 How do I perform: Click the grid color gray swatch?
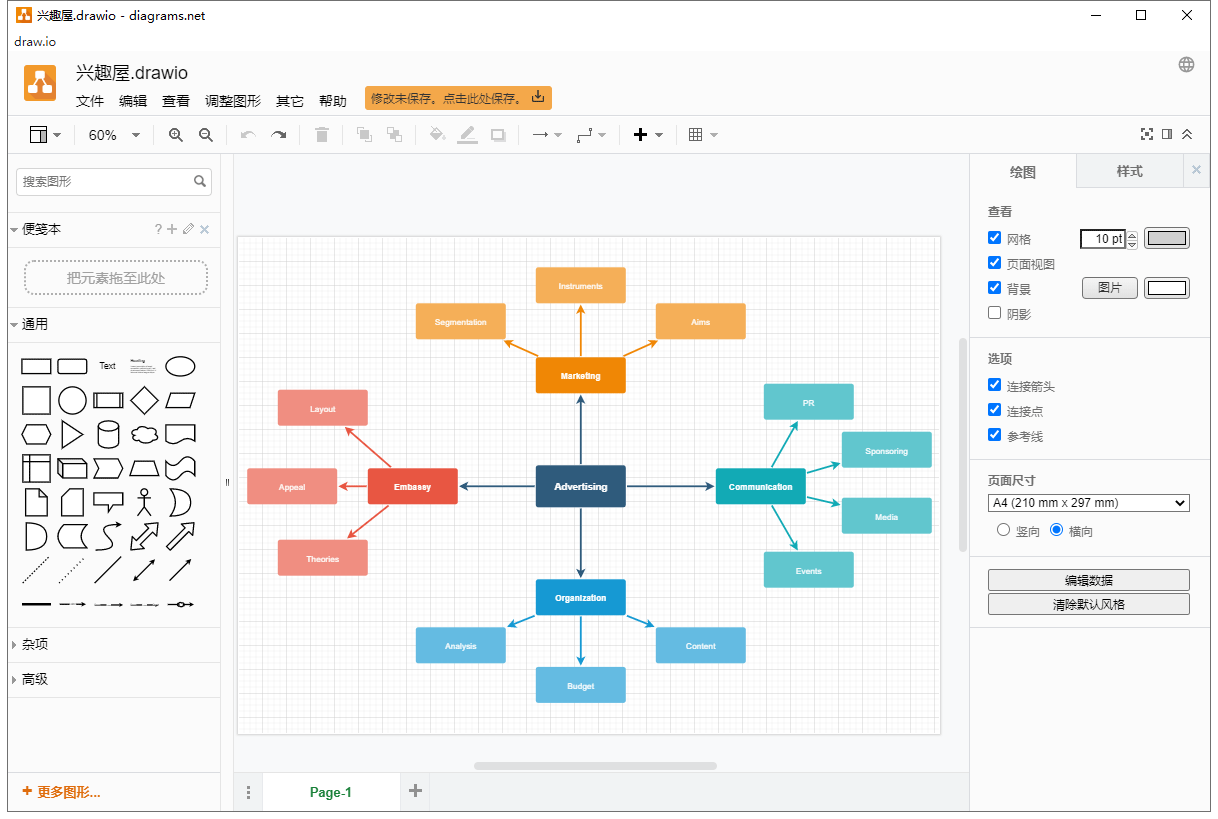[x=1167, y=238]
